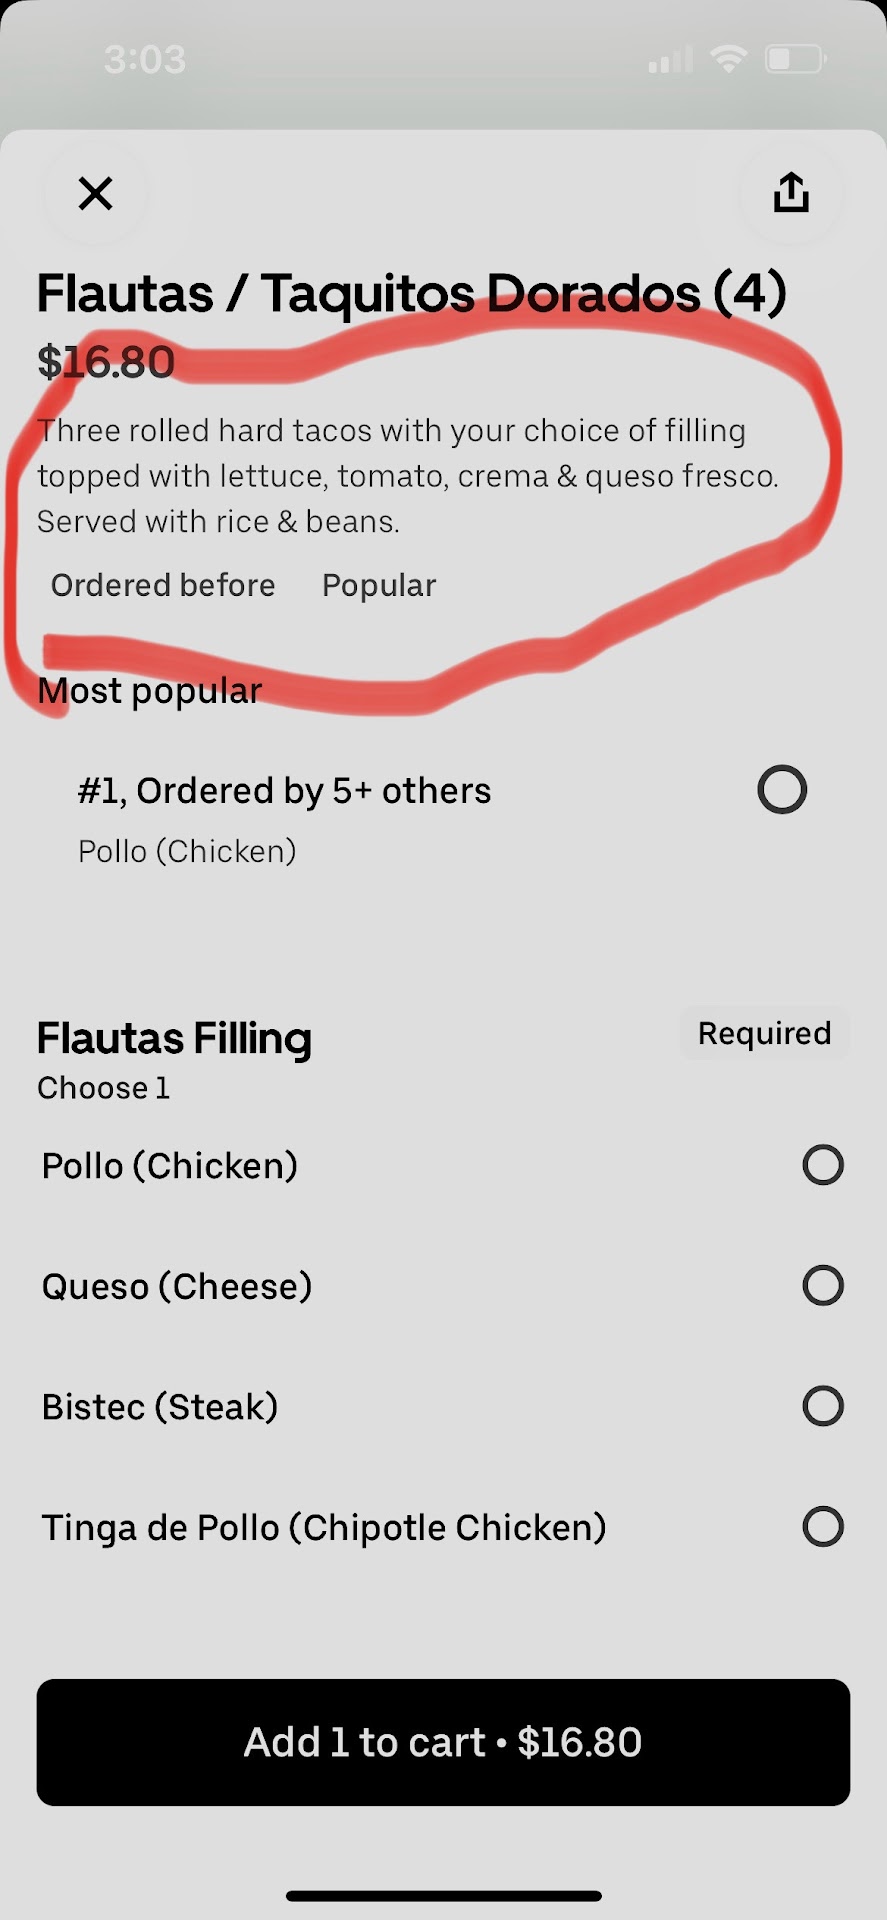Choose Pollo (Chicken) filling radio button
This screenshot has height=1920, width=887.
pyautogui.click(x=822, y=1165)
